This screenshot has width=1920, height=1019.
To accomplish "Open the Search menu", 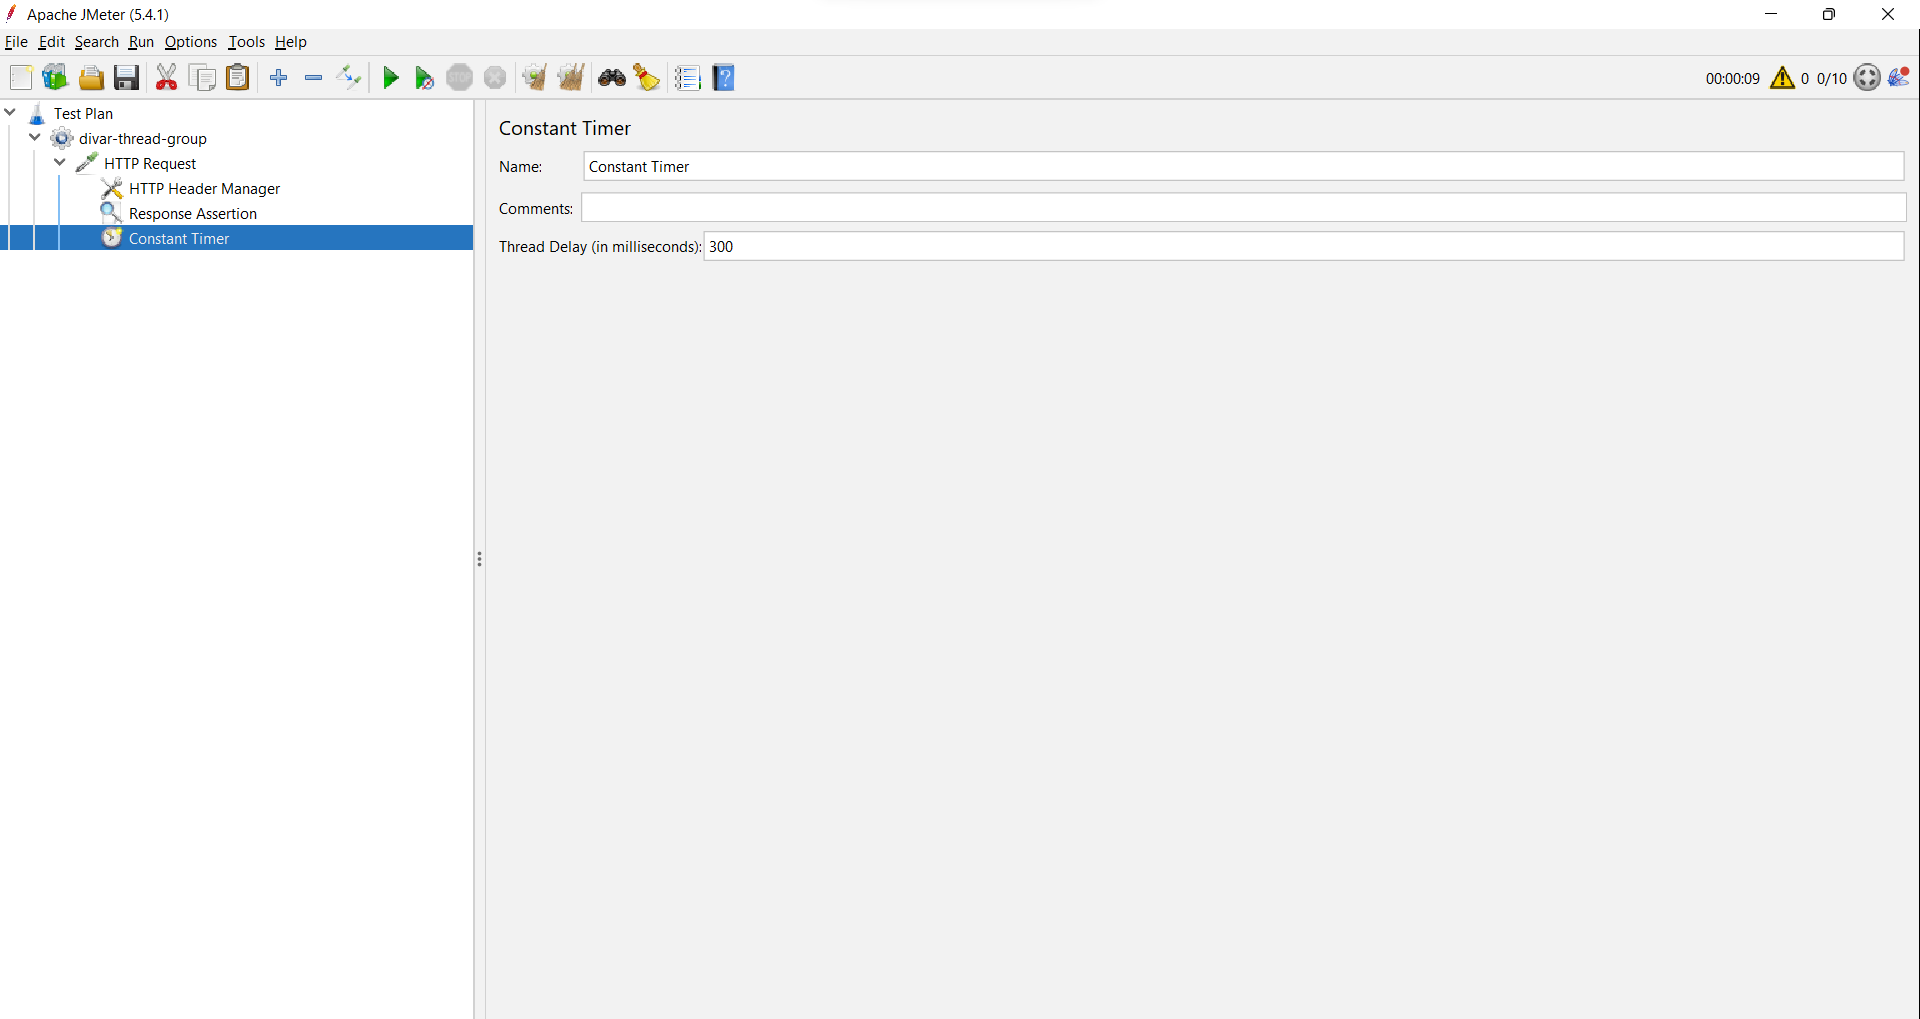I will click(x=96, y=42).
